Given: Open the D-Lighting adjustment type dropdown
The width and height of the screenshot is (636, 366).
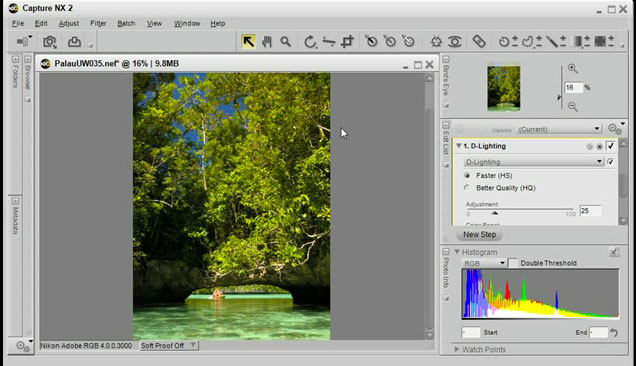Looking at the screenshot, I should (x=533, y=161).
